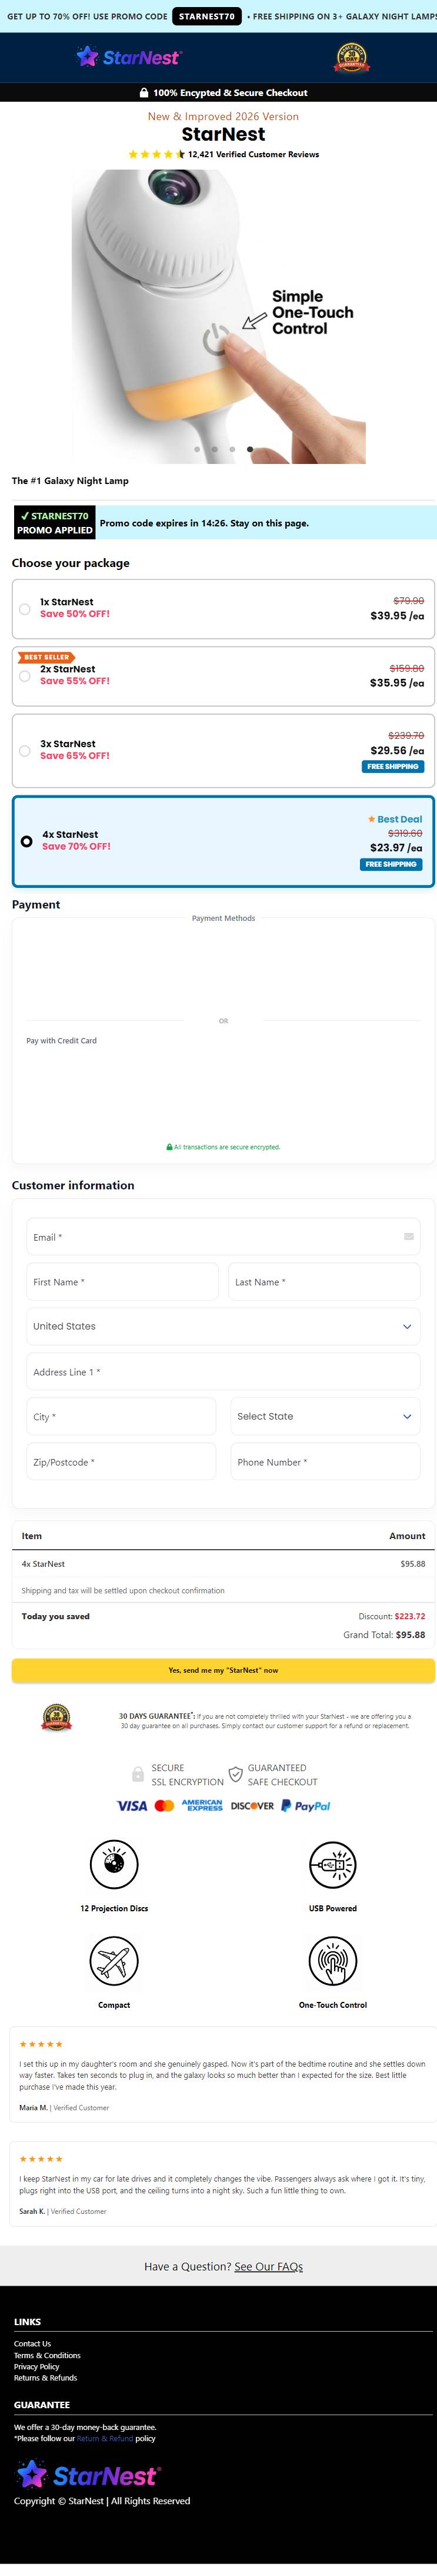Click the Compact airplane icon
The height and width of the screenshot is (2576, 437).
[114, 1960]
